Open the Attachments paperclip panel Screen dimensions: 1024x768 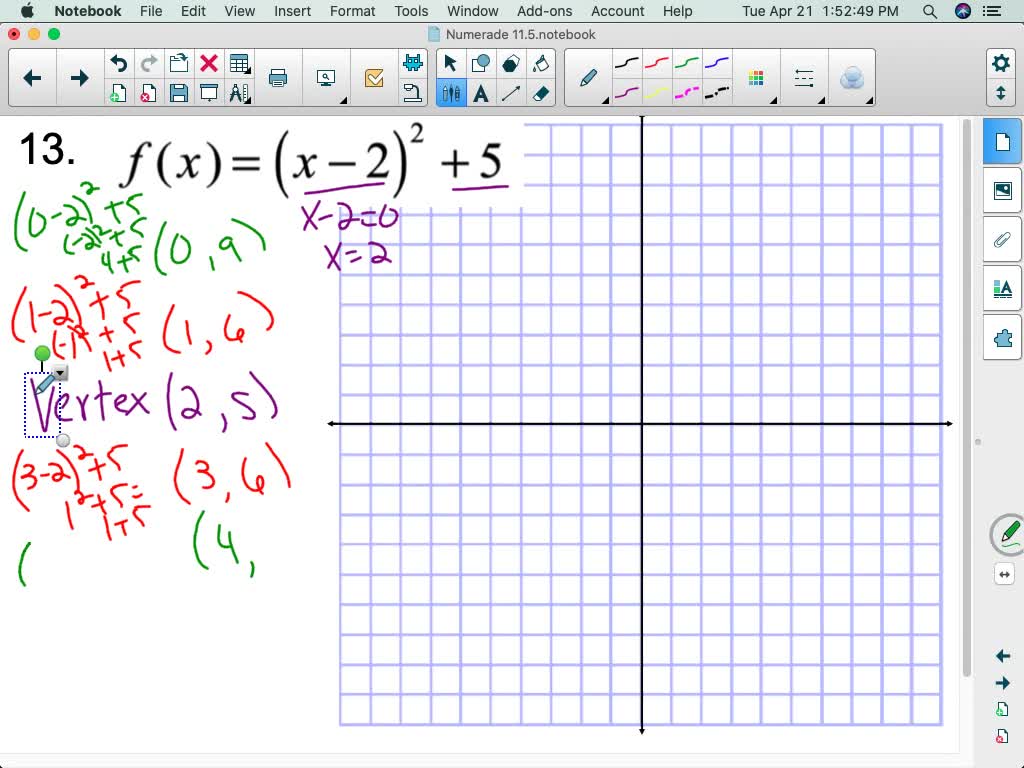pyautogui.click(x=1001, y=240)
